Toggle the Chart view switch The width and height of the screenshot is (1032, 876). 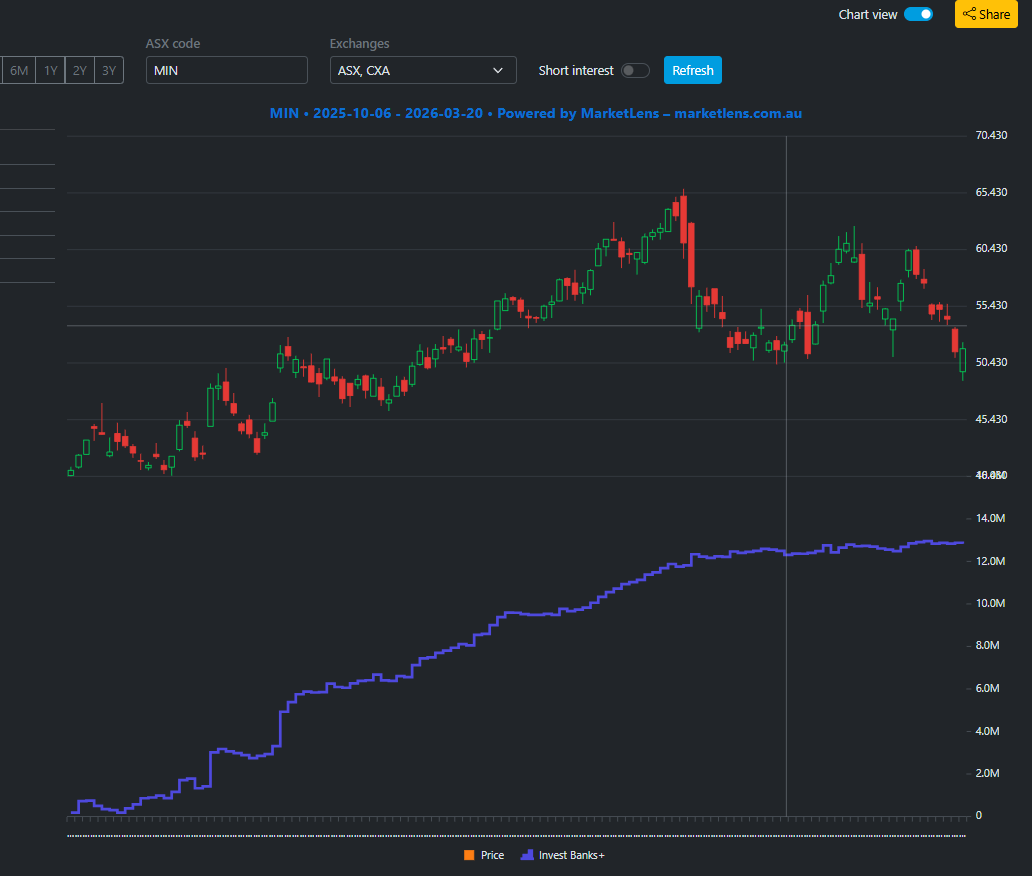coord(918,14)
